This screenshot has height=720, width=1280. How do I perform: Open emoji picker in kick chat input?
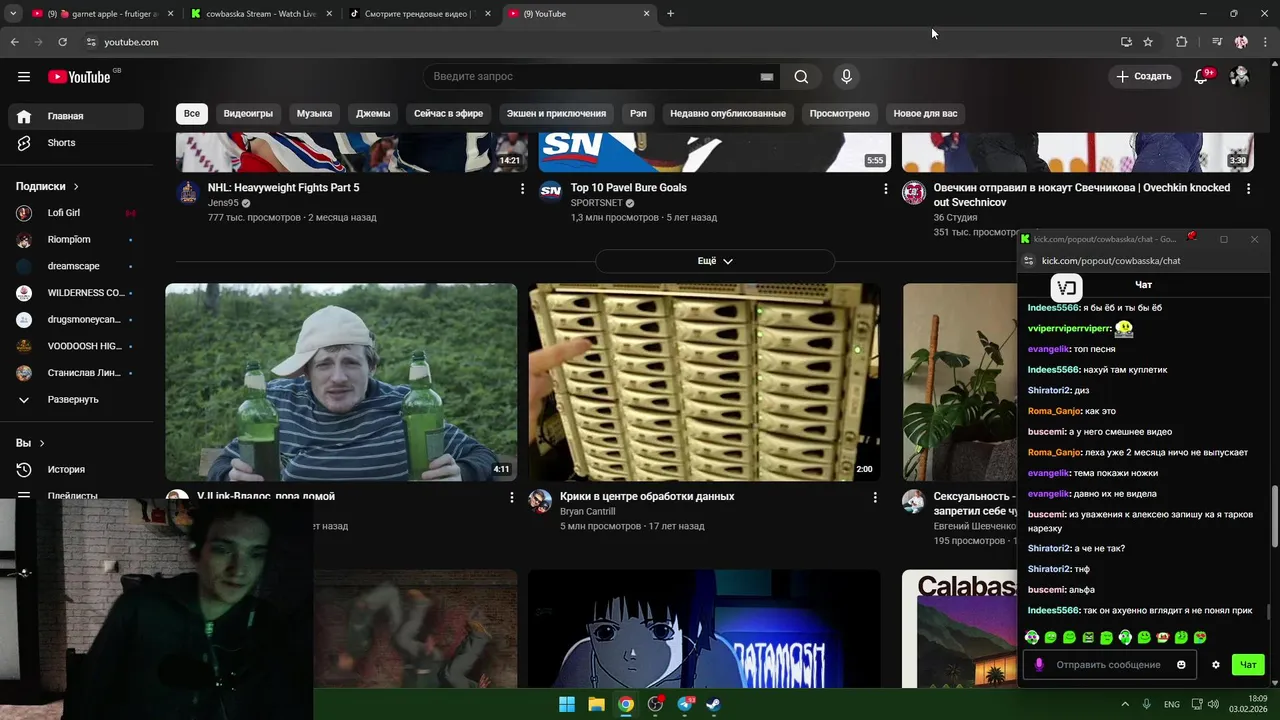(1181, 664)
